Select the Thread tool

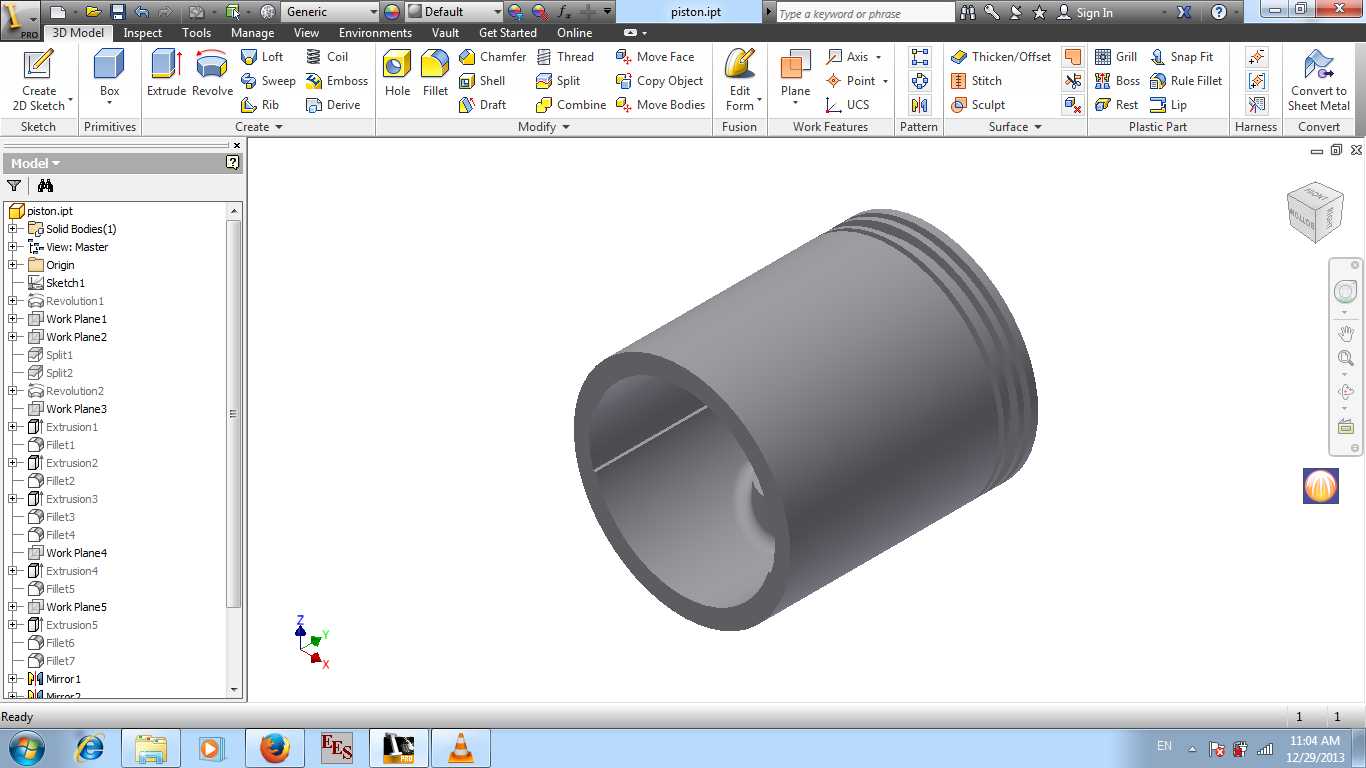point(565,57)
